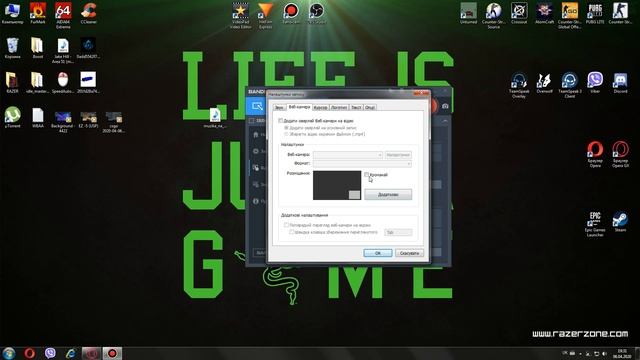The width and height of the screenshot is (640, 360).
Task: Select the HitFilm Express desktop shortcut
Action: pyautogui.click(x=266, y=16)
